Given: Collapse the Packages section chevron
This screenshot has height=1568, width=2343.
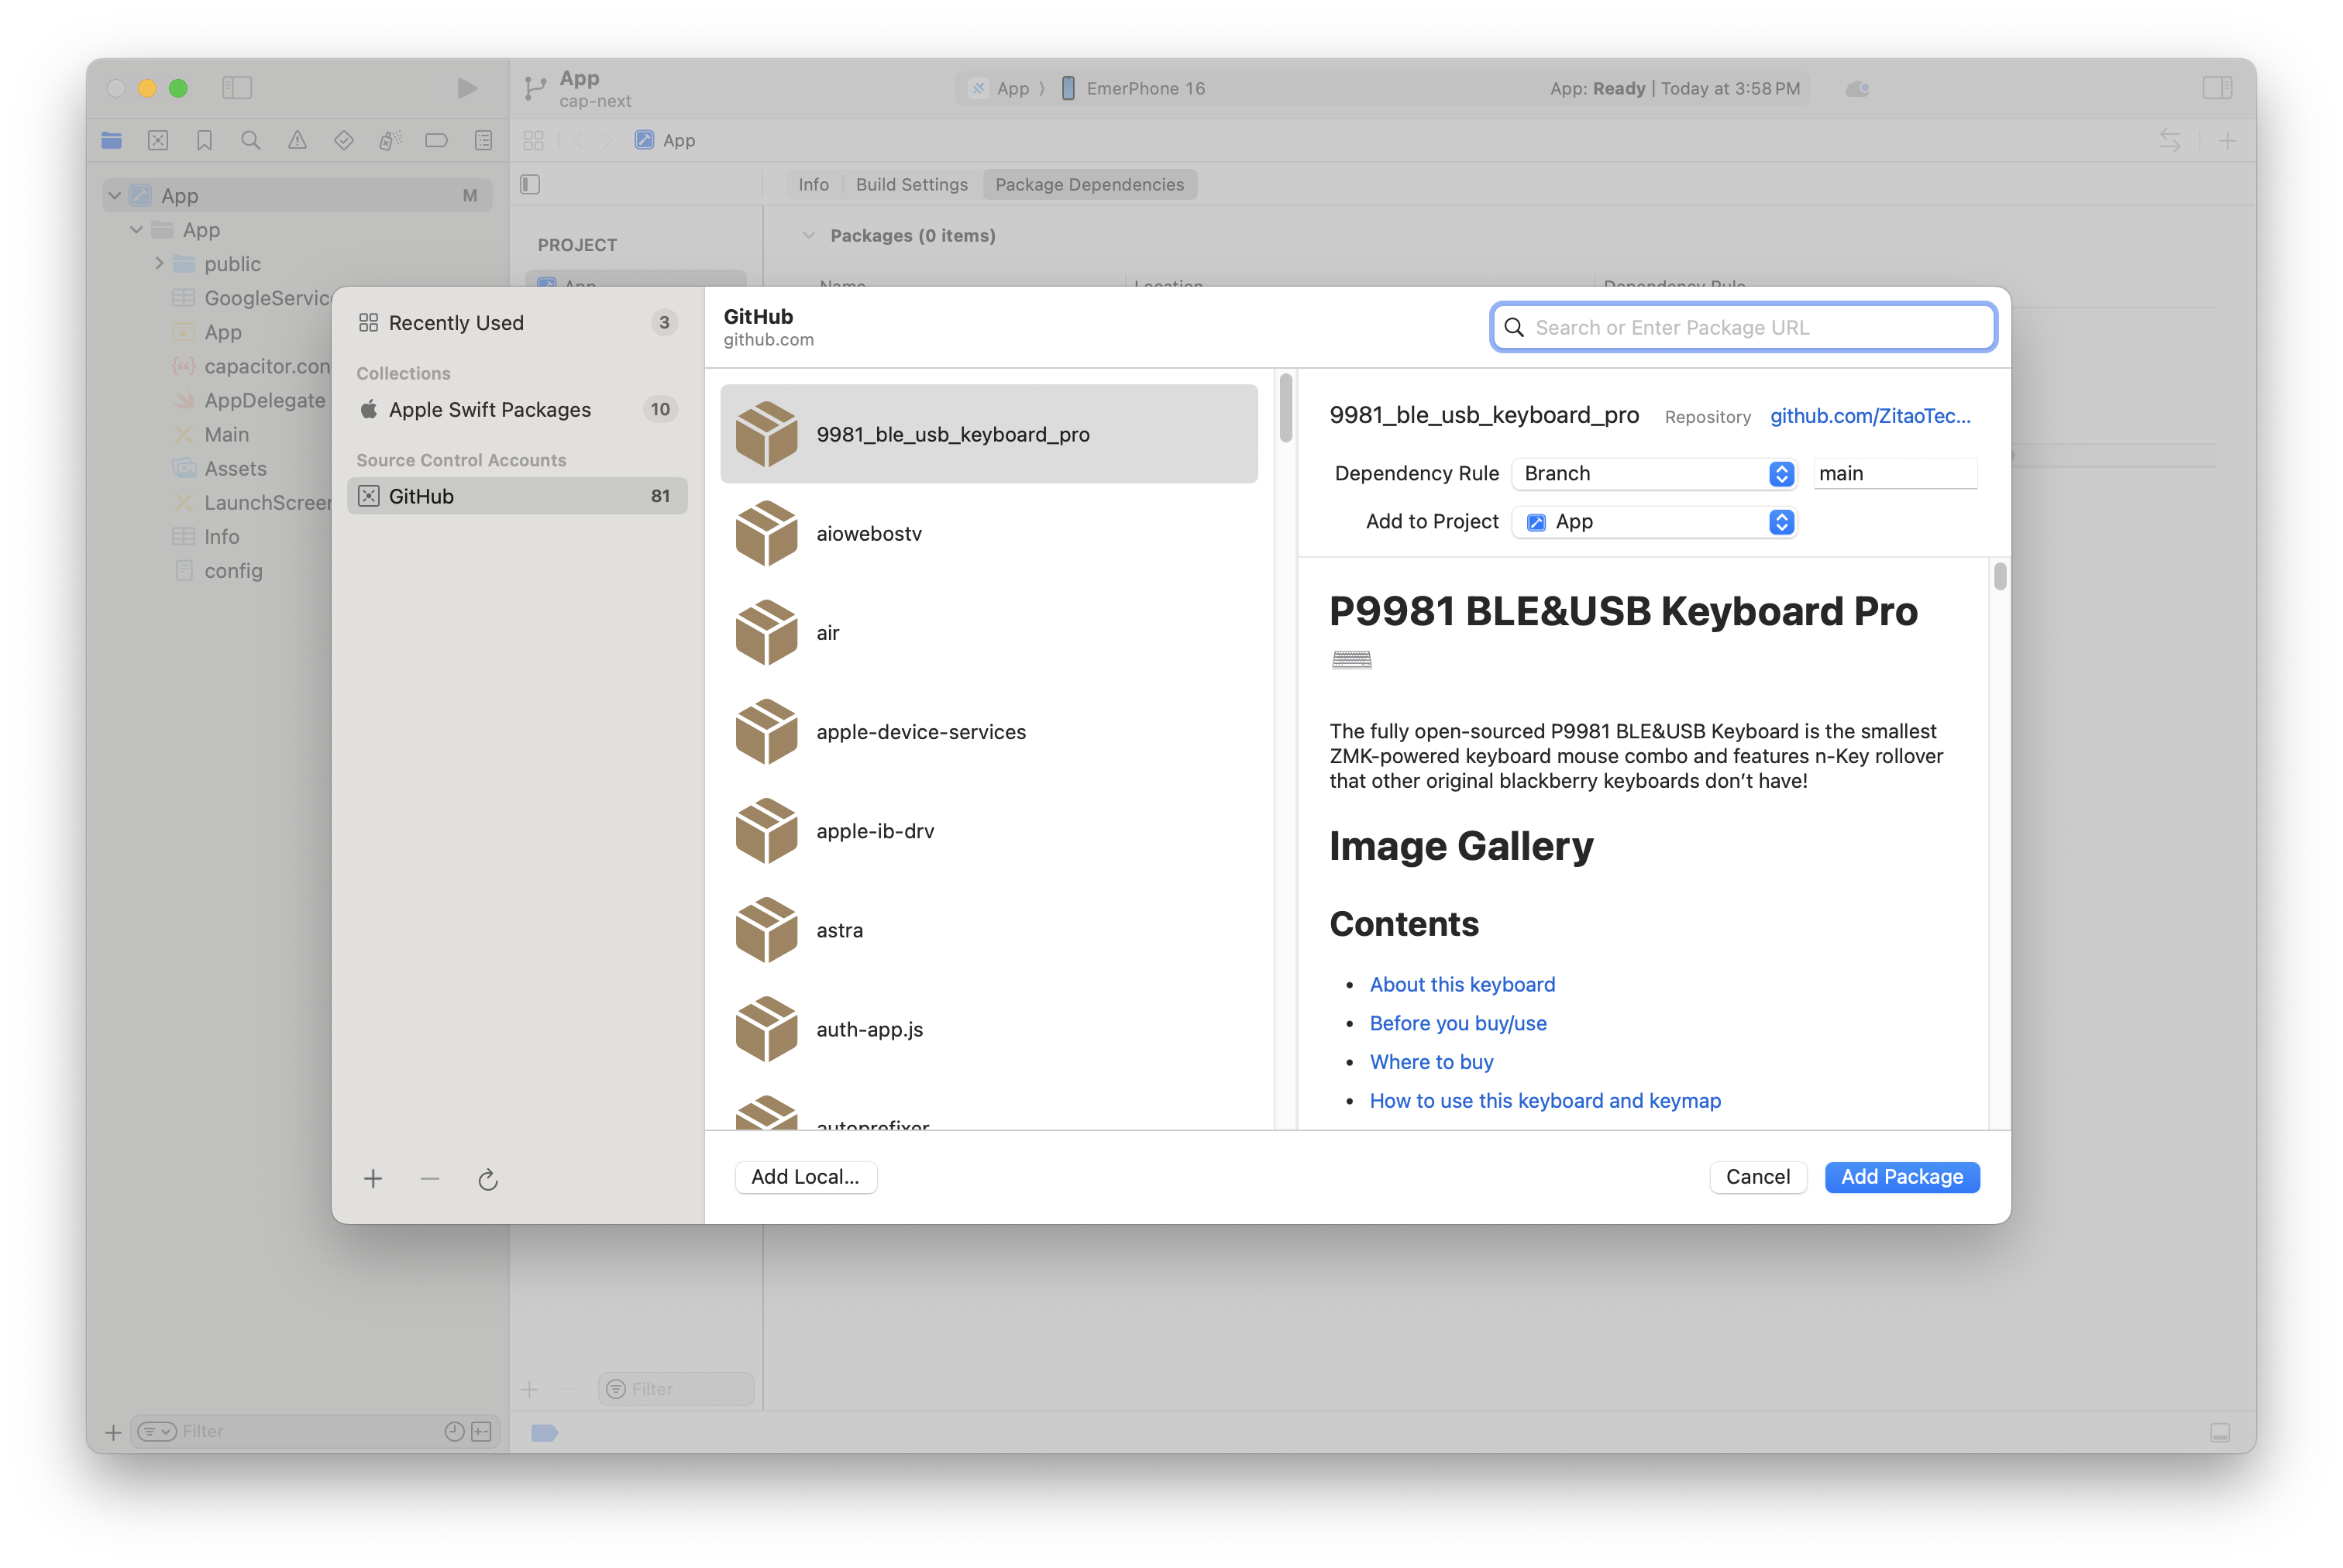Looking at the screenshot, I should [x=808, y=235].
